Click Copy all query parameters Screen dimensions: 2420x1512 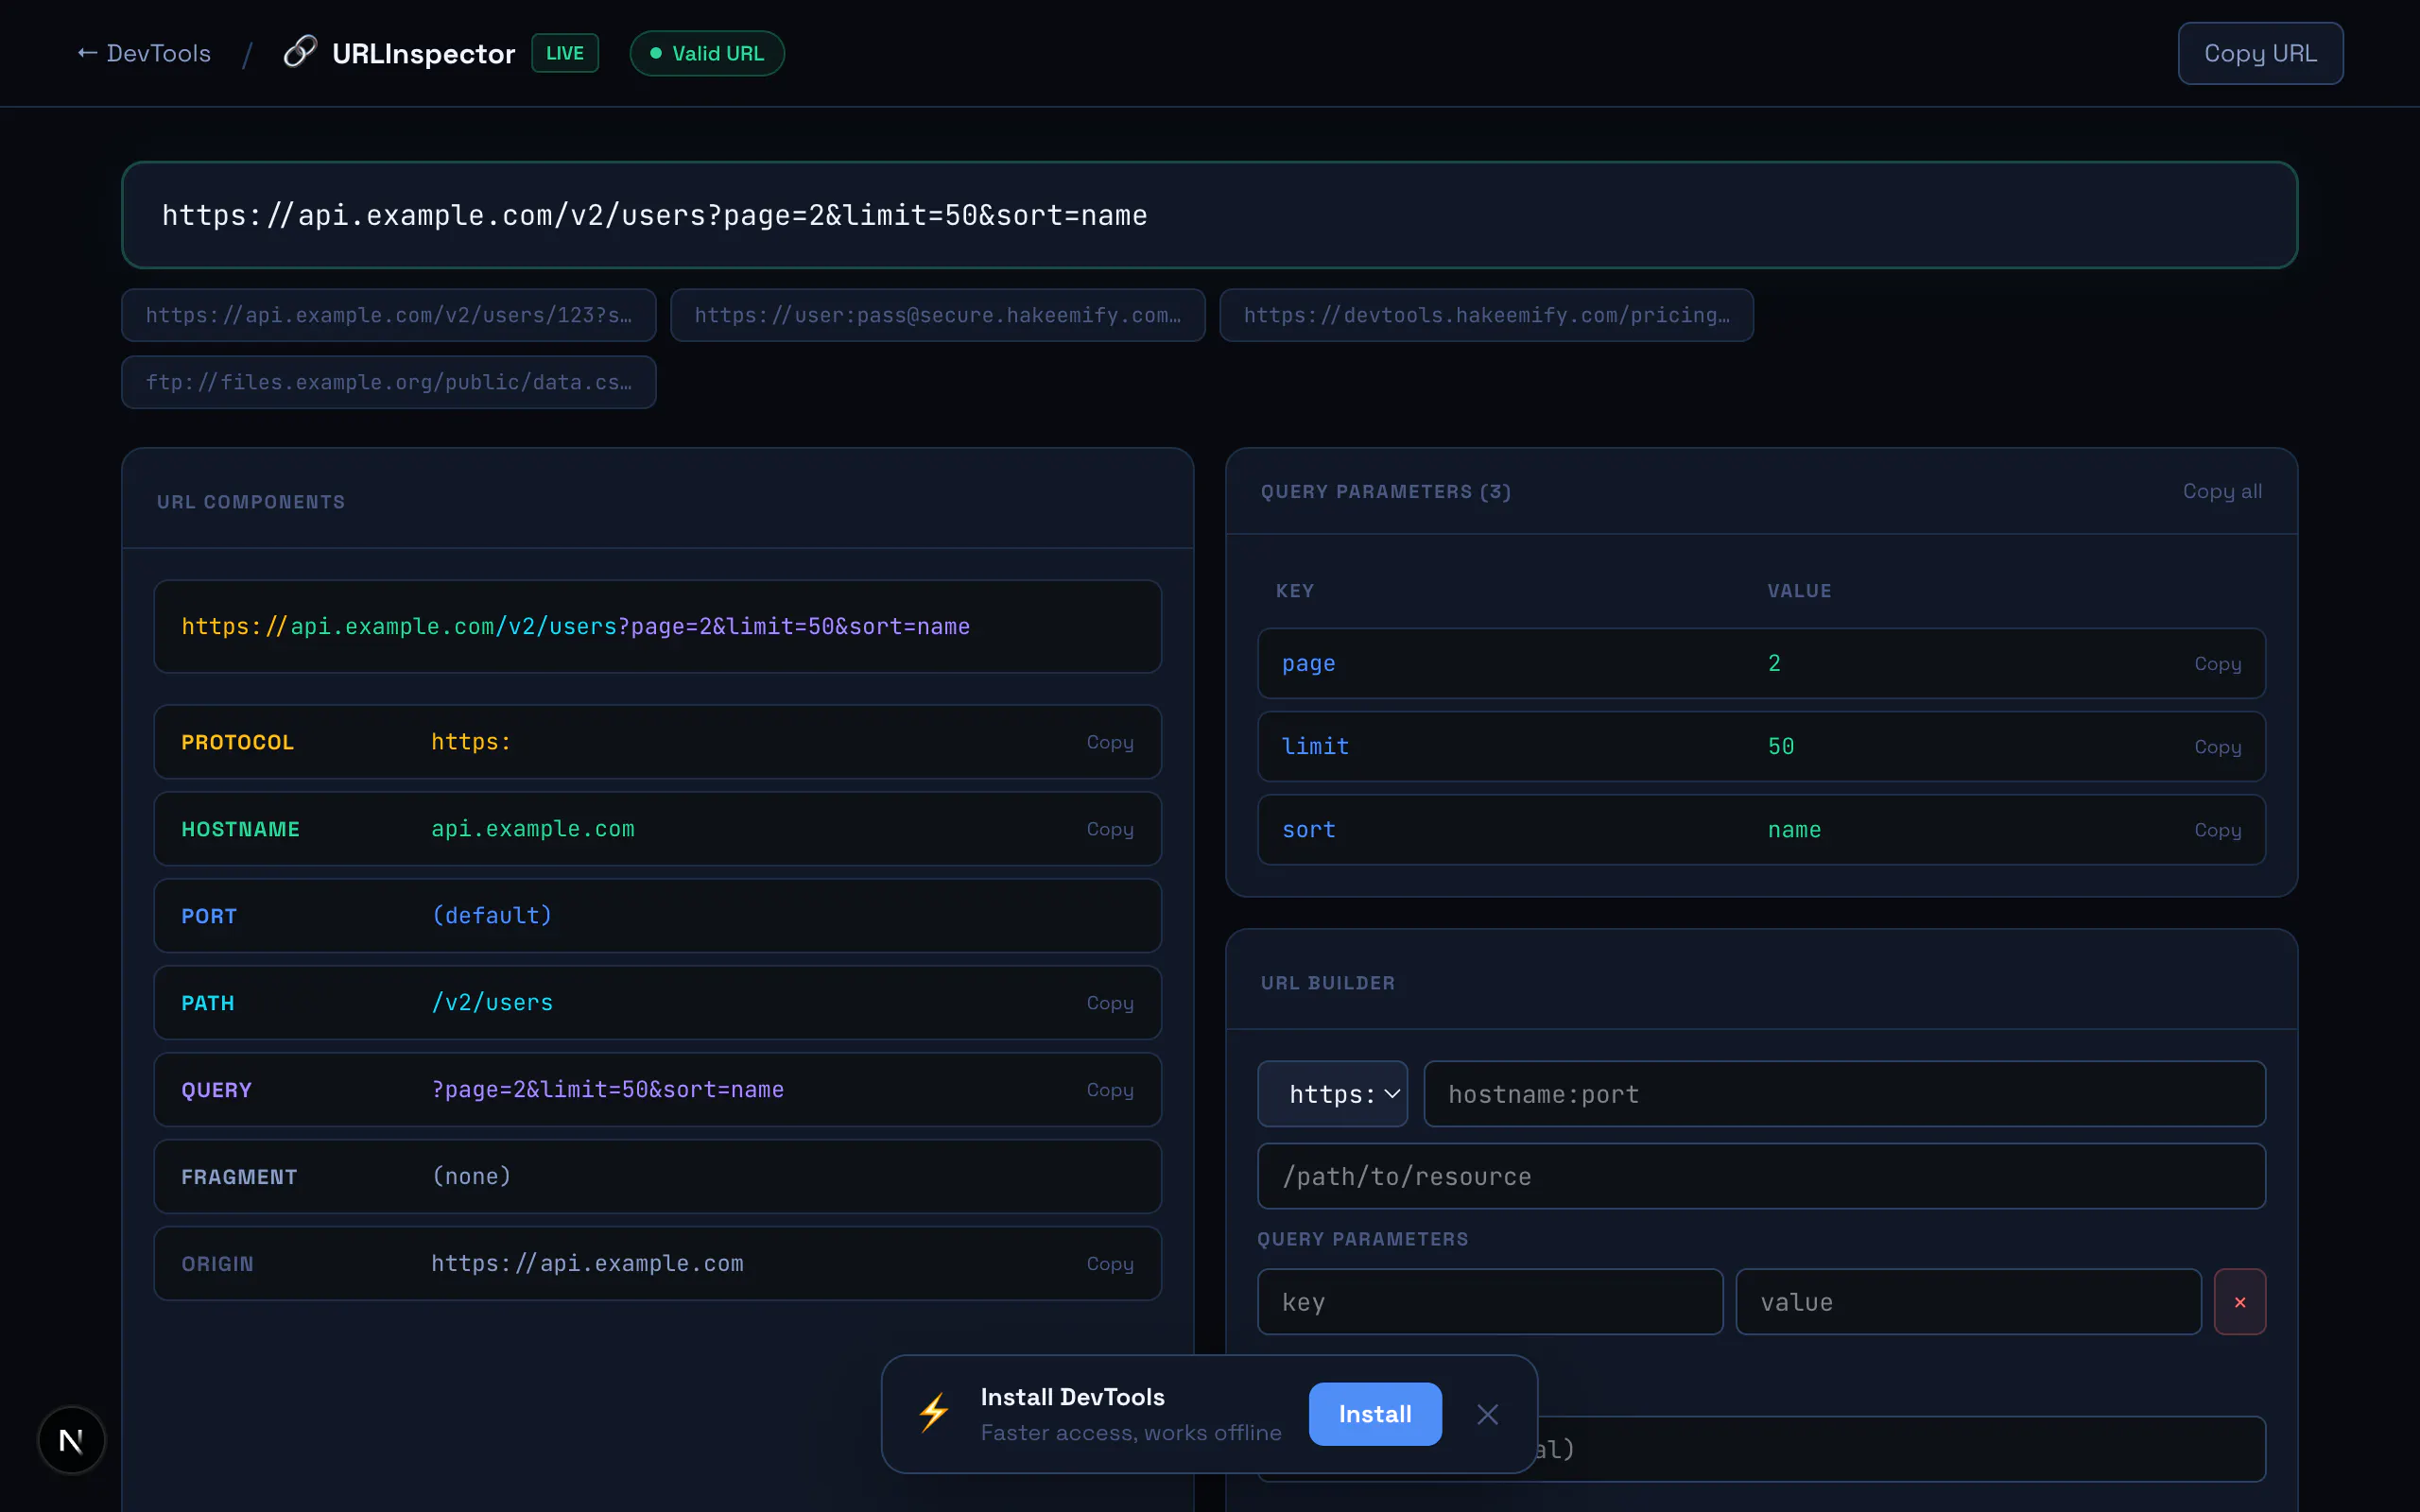coord(2222,491)
